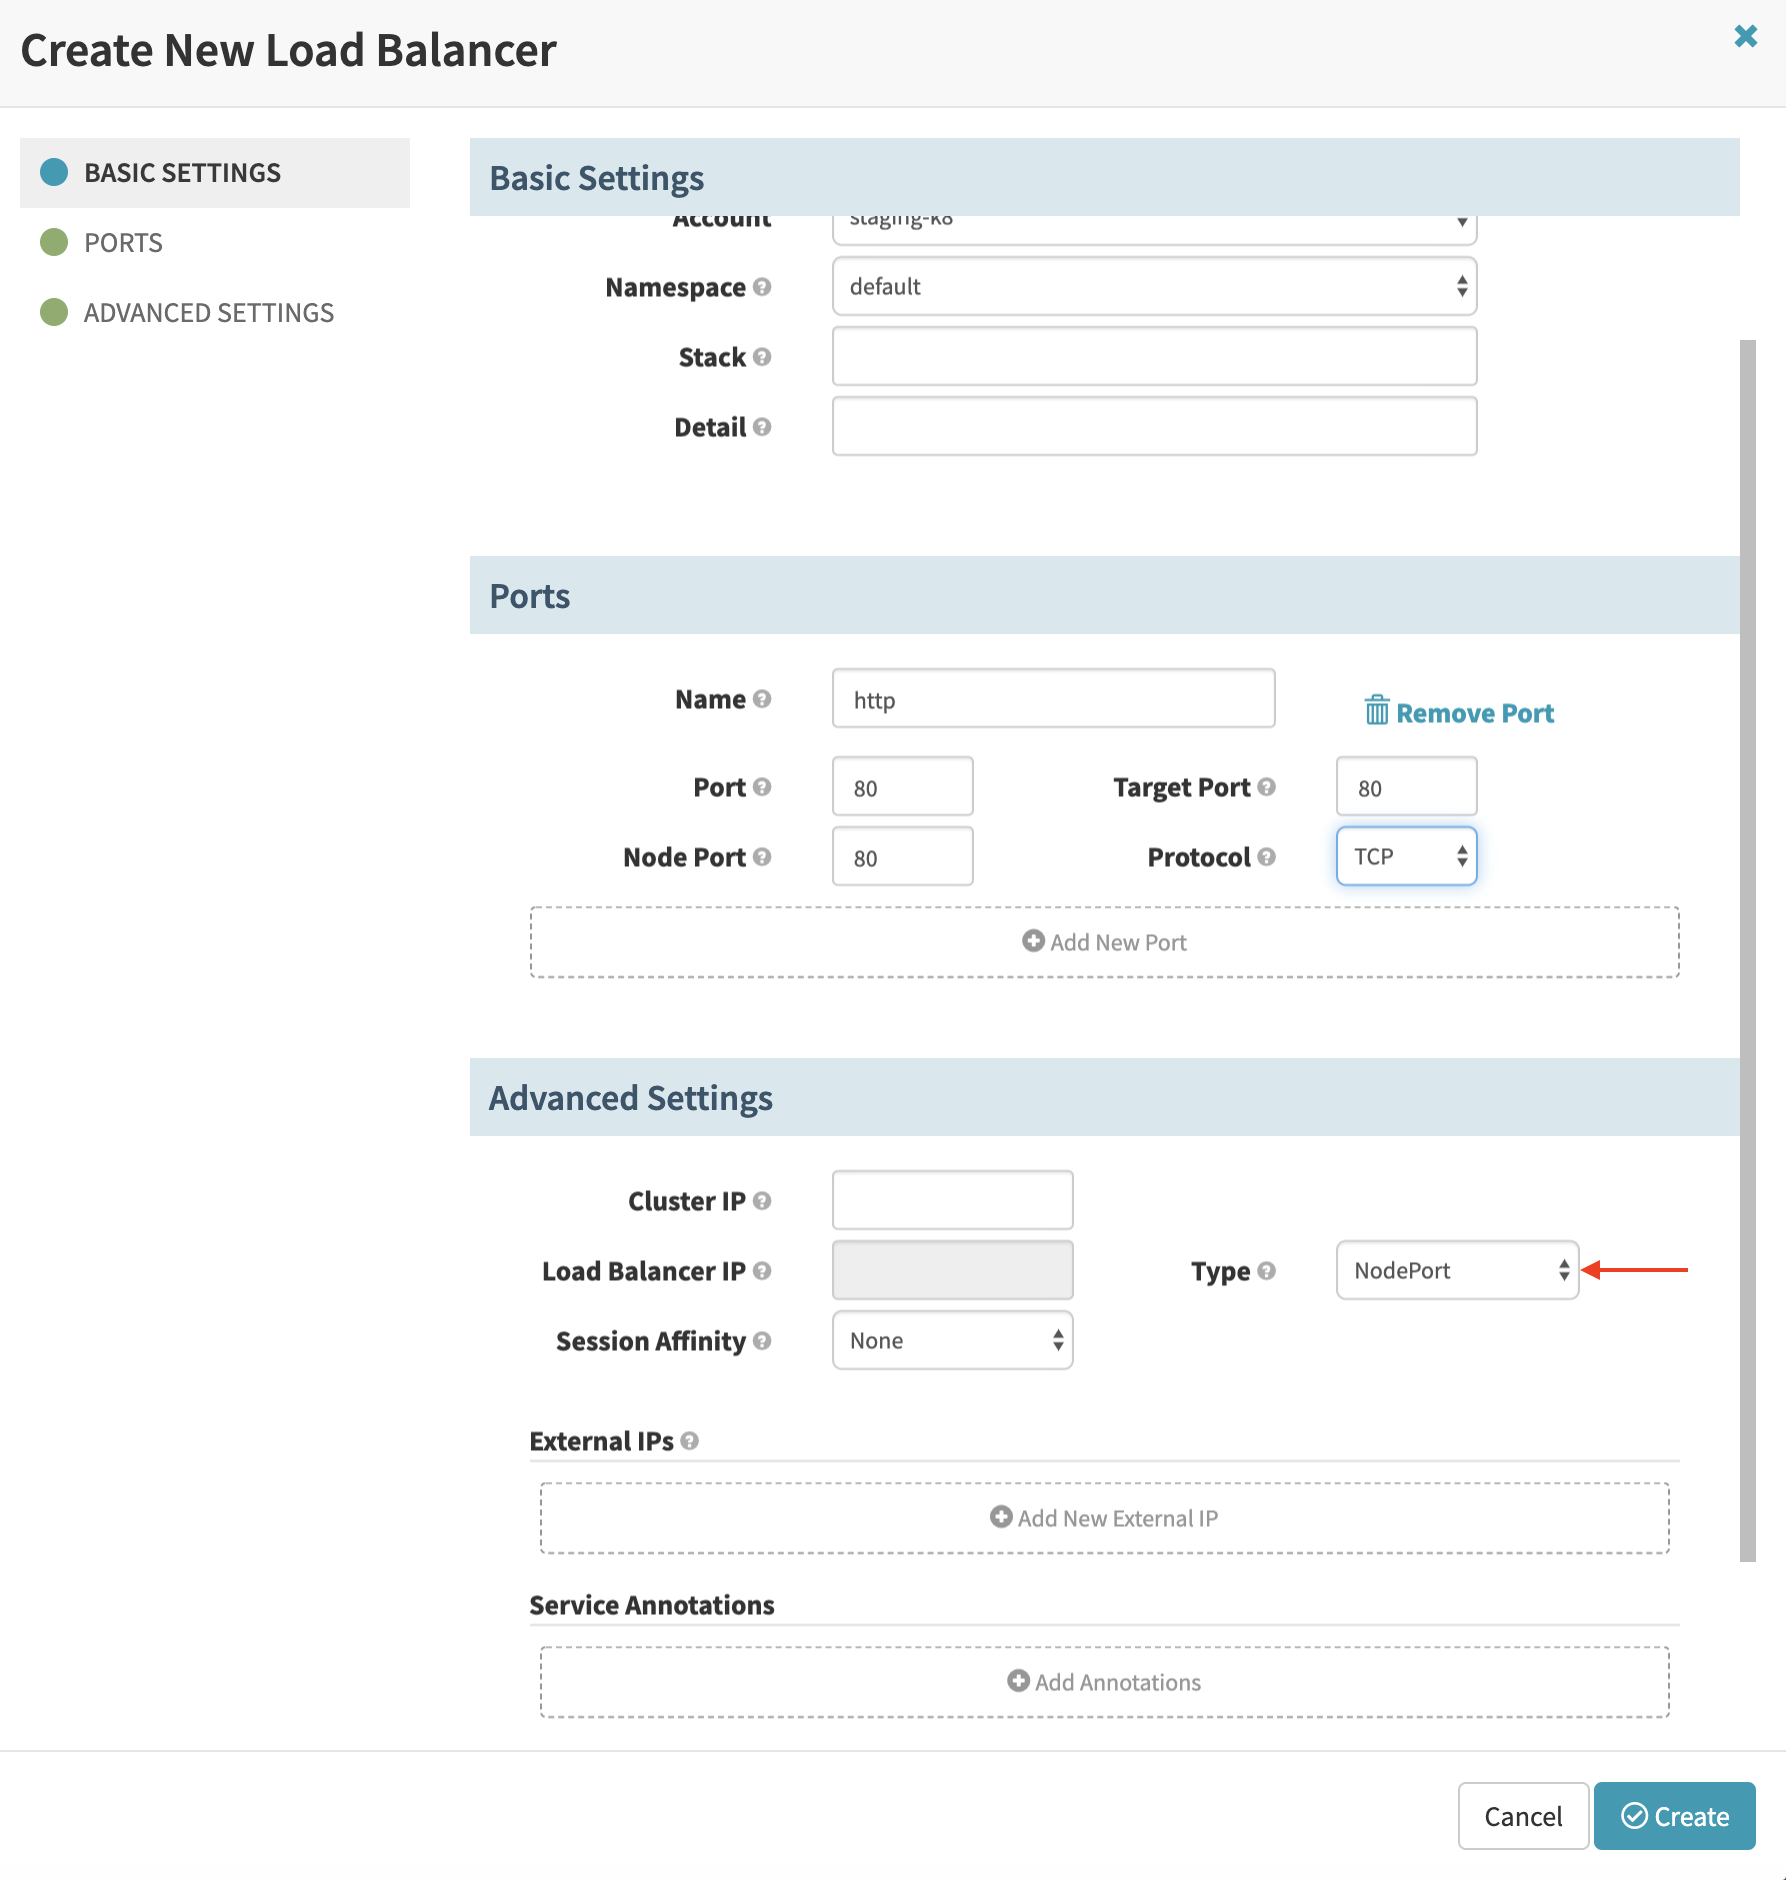Click the help icon beside Target Port
Image resolution: width=1786 pixels, height=1880 pixels.
point(1267,787)
